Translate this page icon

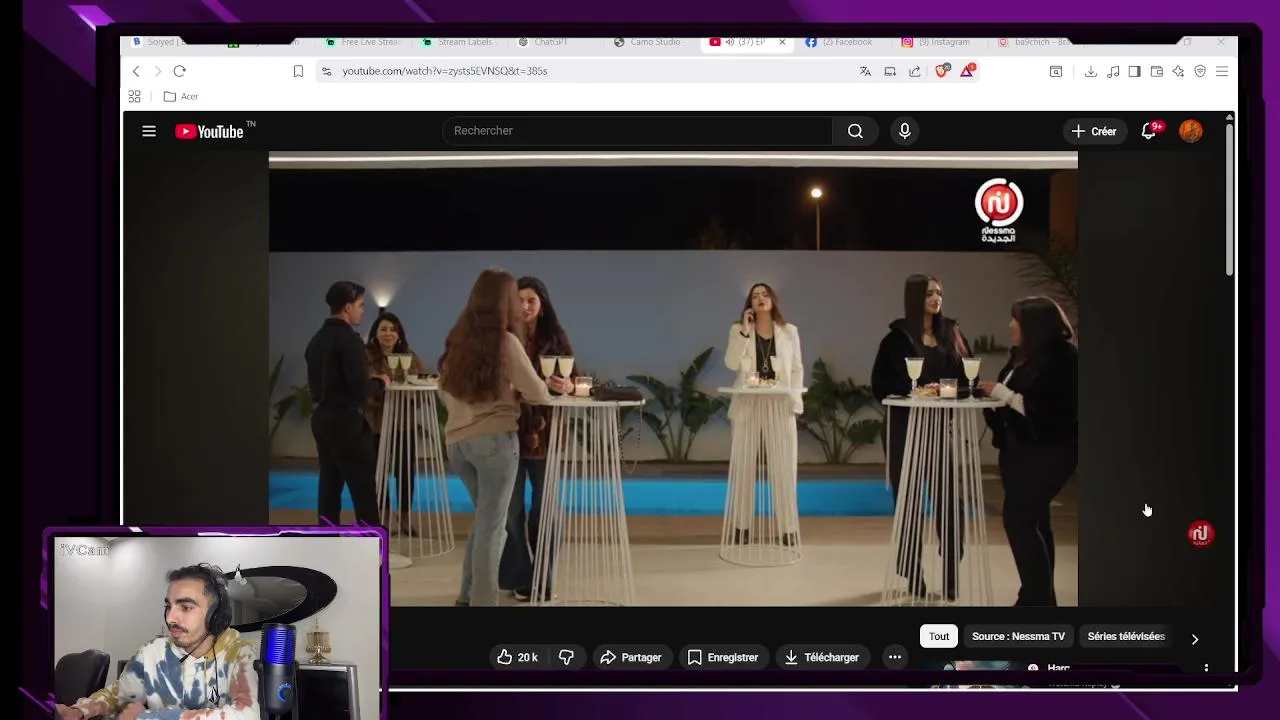(865, 71)
